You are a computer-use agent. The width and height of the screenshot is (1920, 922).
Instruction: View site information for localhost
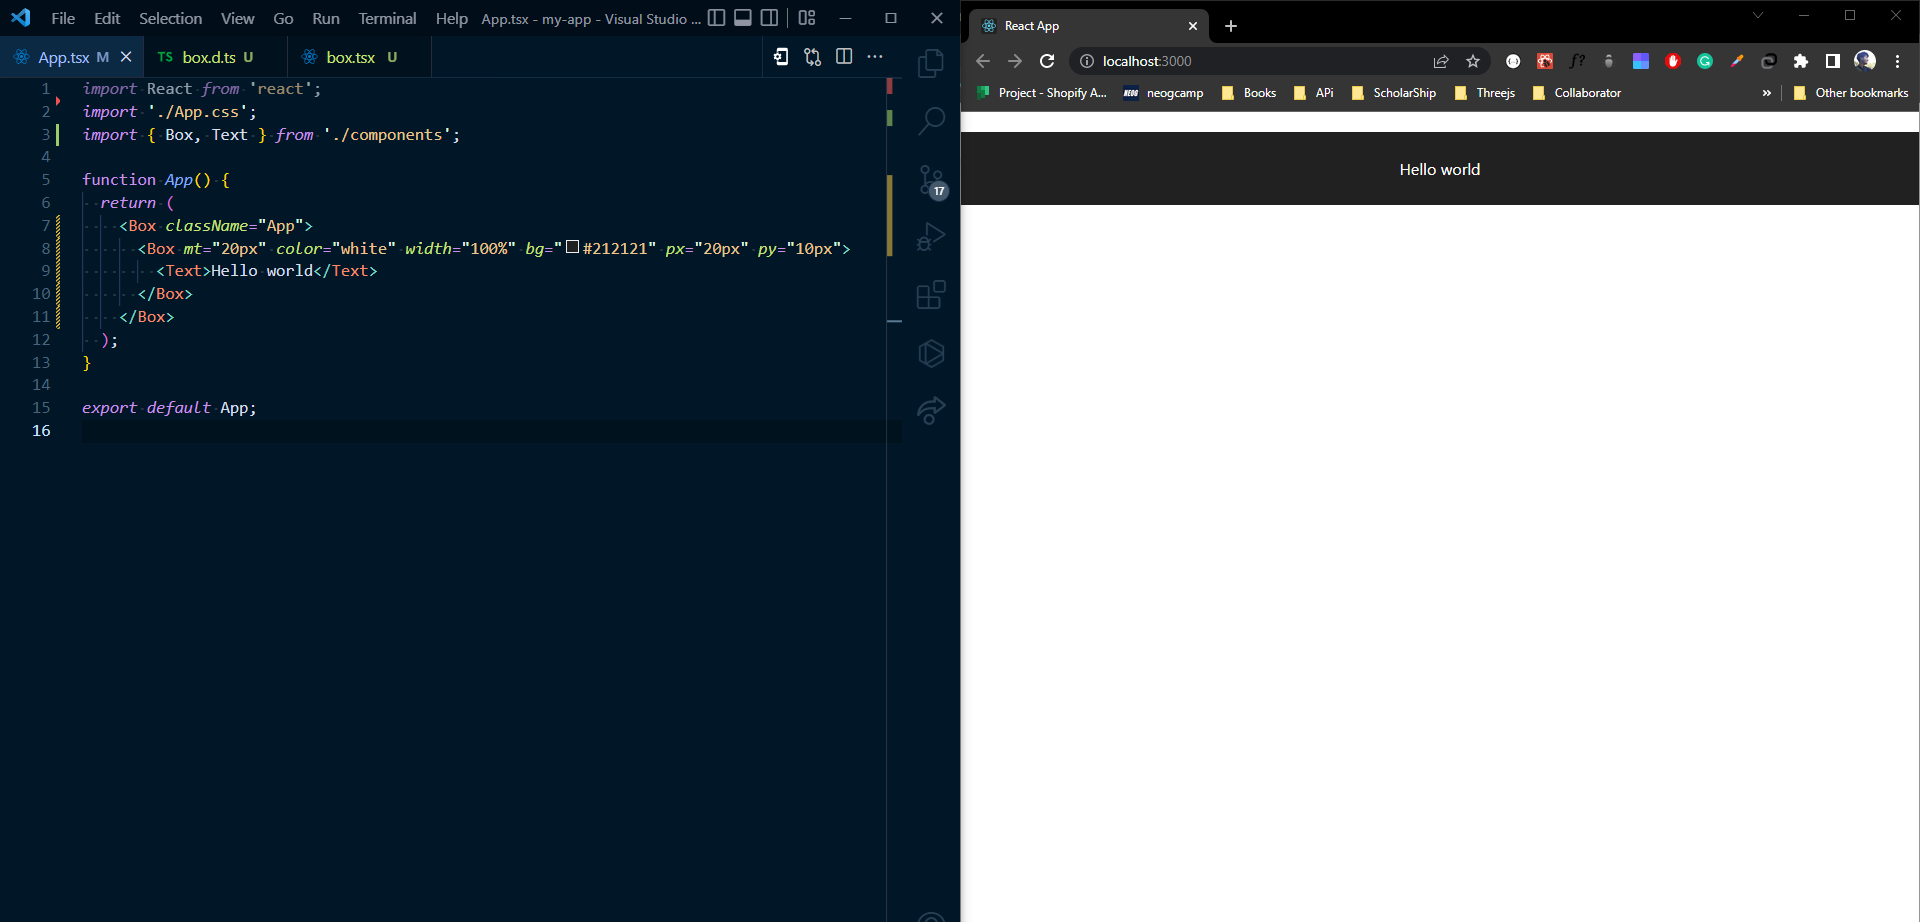[1087, 61]
